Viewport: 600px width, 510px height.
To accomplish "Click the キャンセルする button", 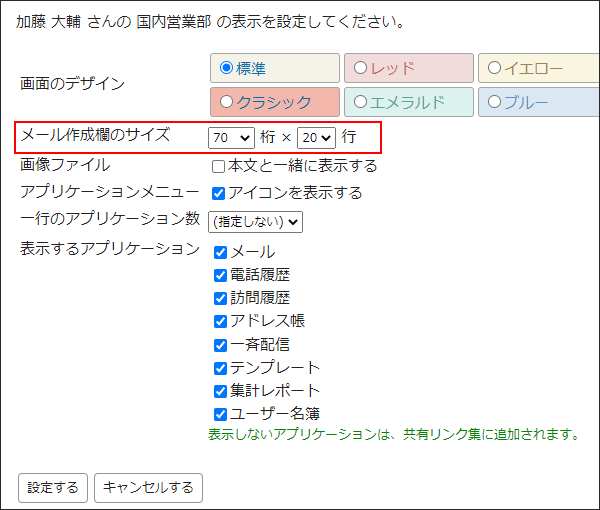I will (148, 488).
